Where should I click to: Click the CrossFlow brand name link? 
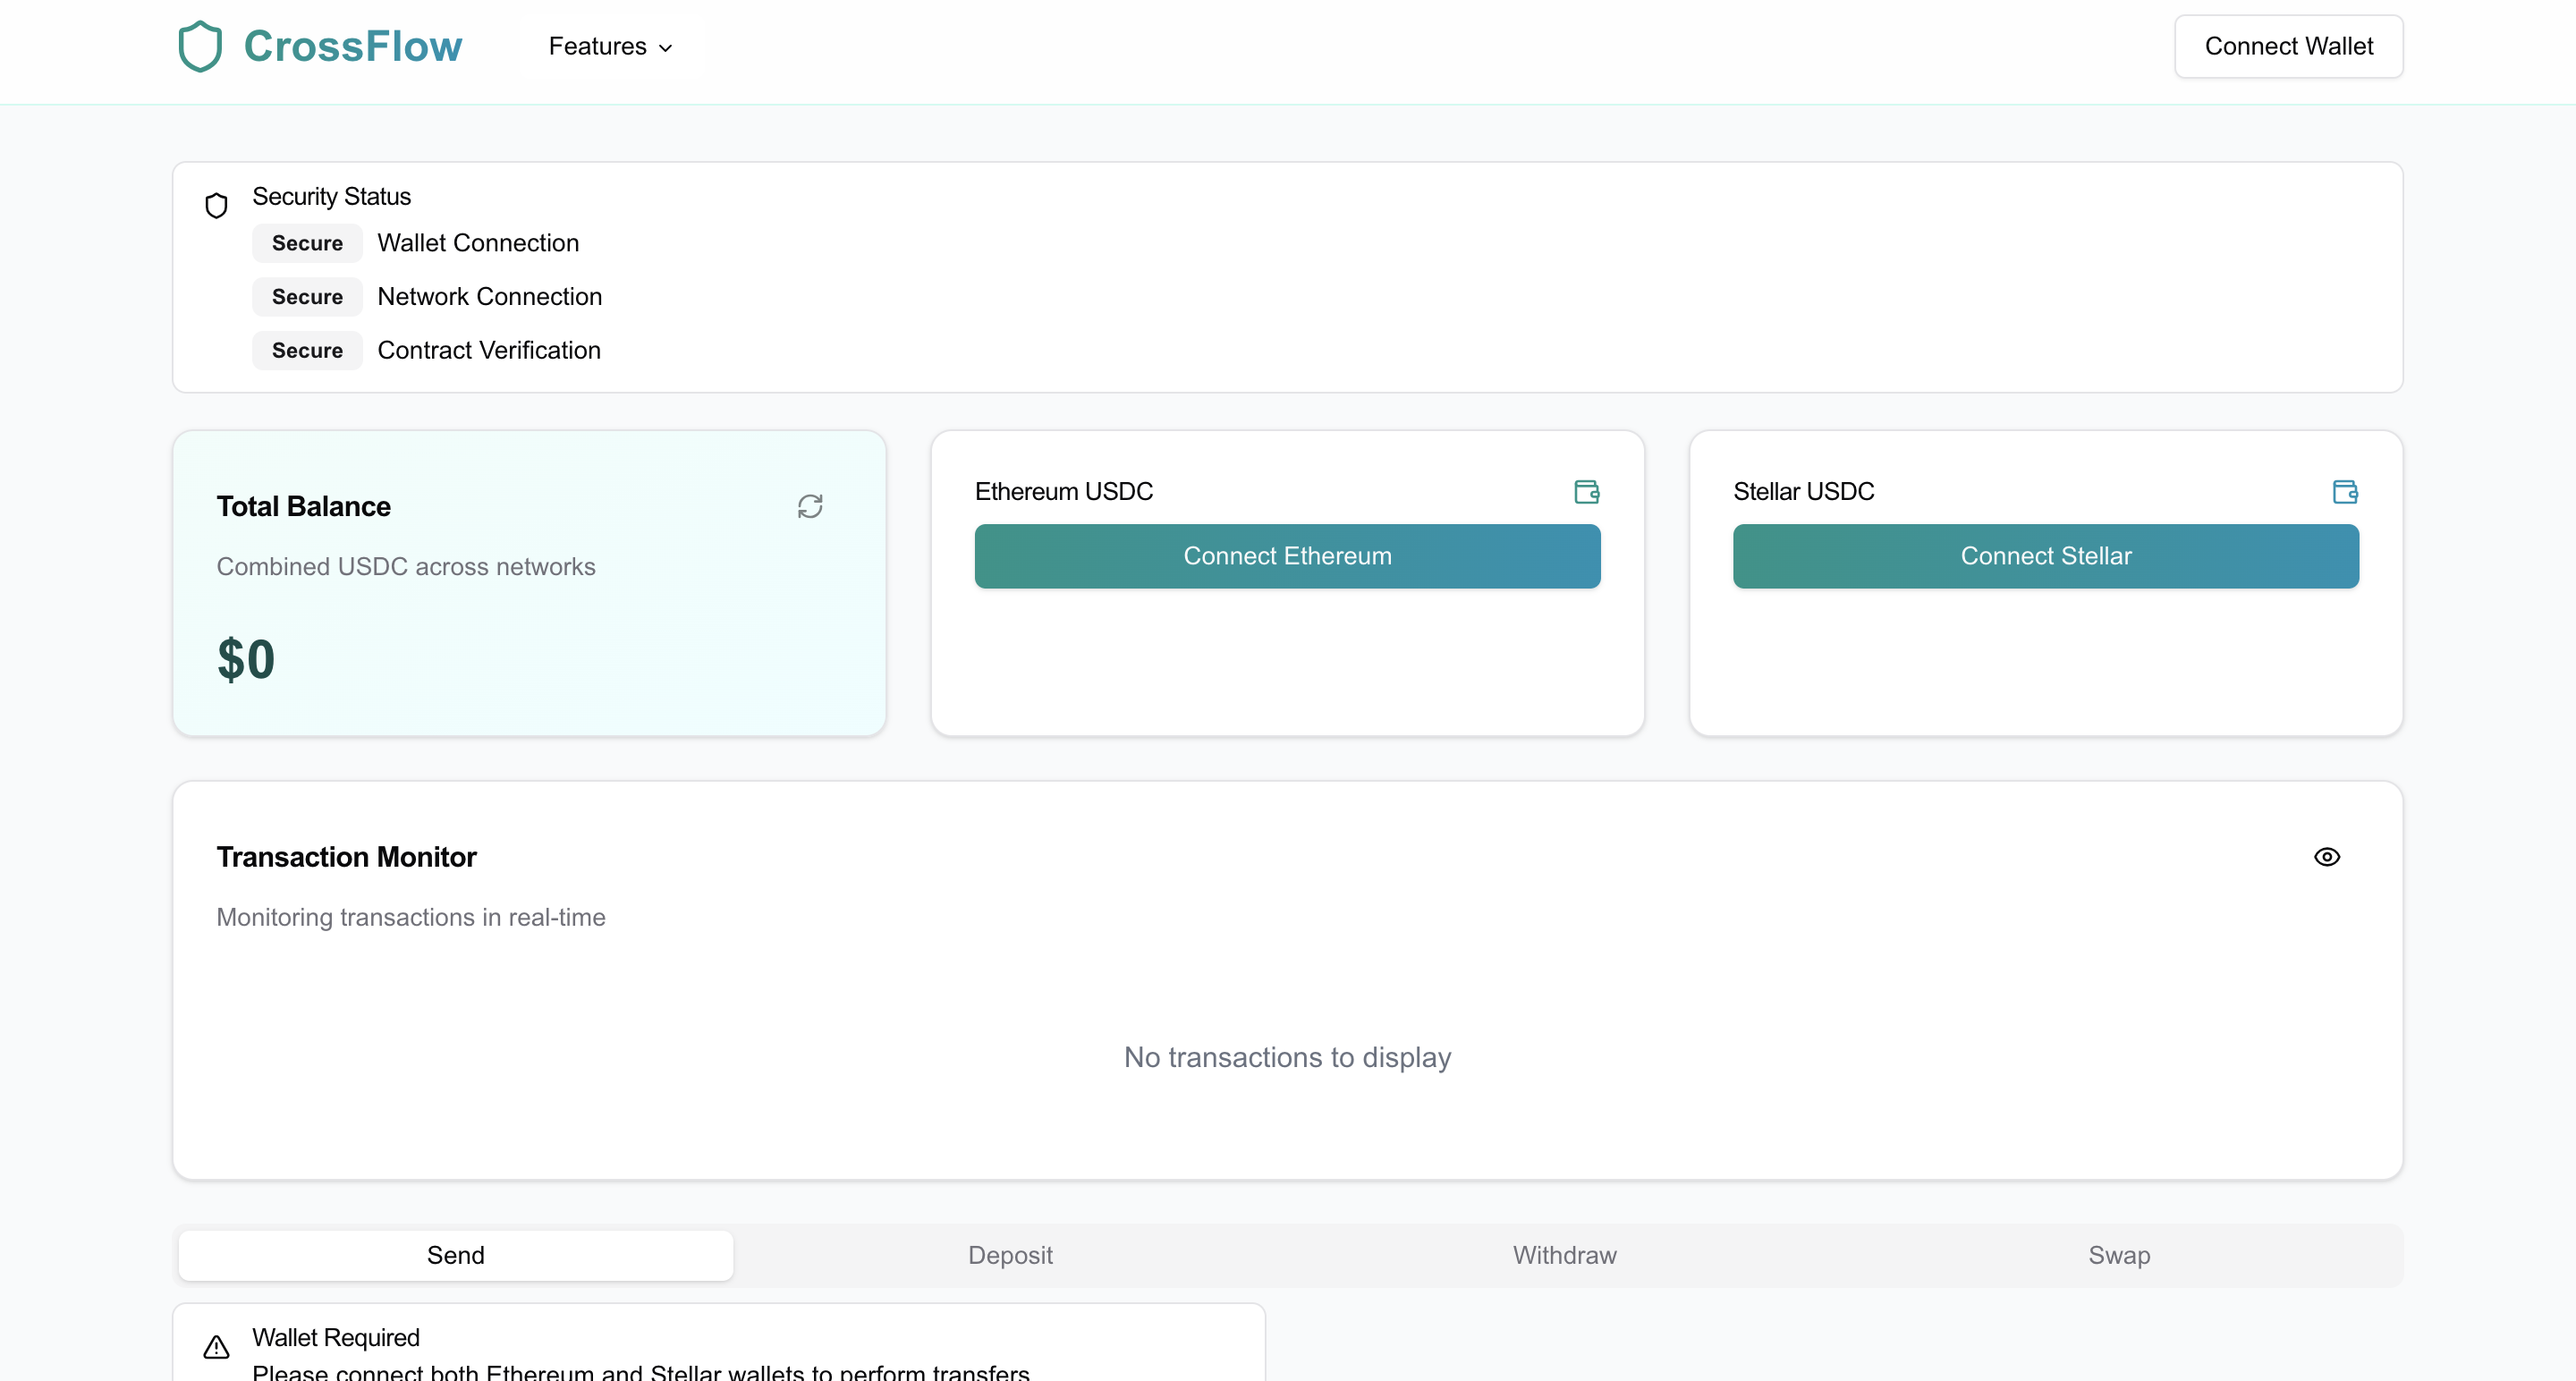click(353, 46)
